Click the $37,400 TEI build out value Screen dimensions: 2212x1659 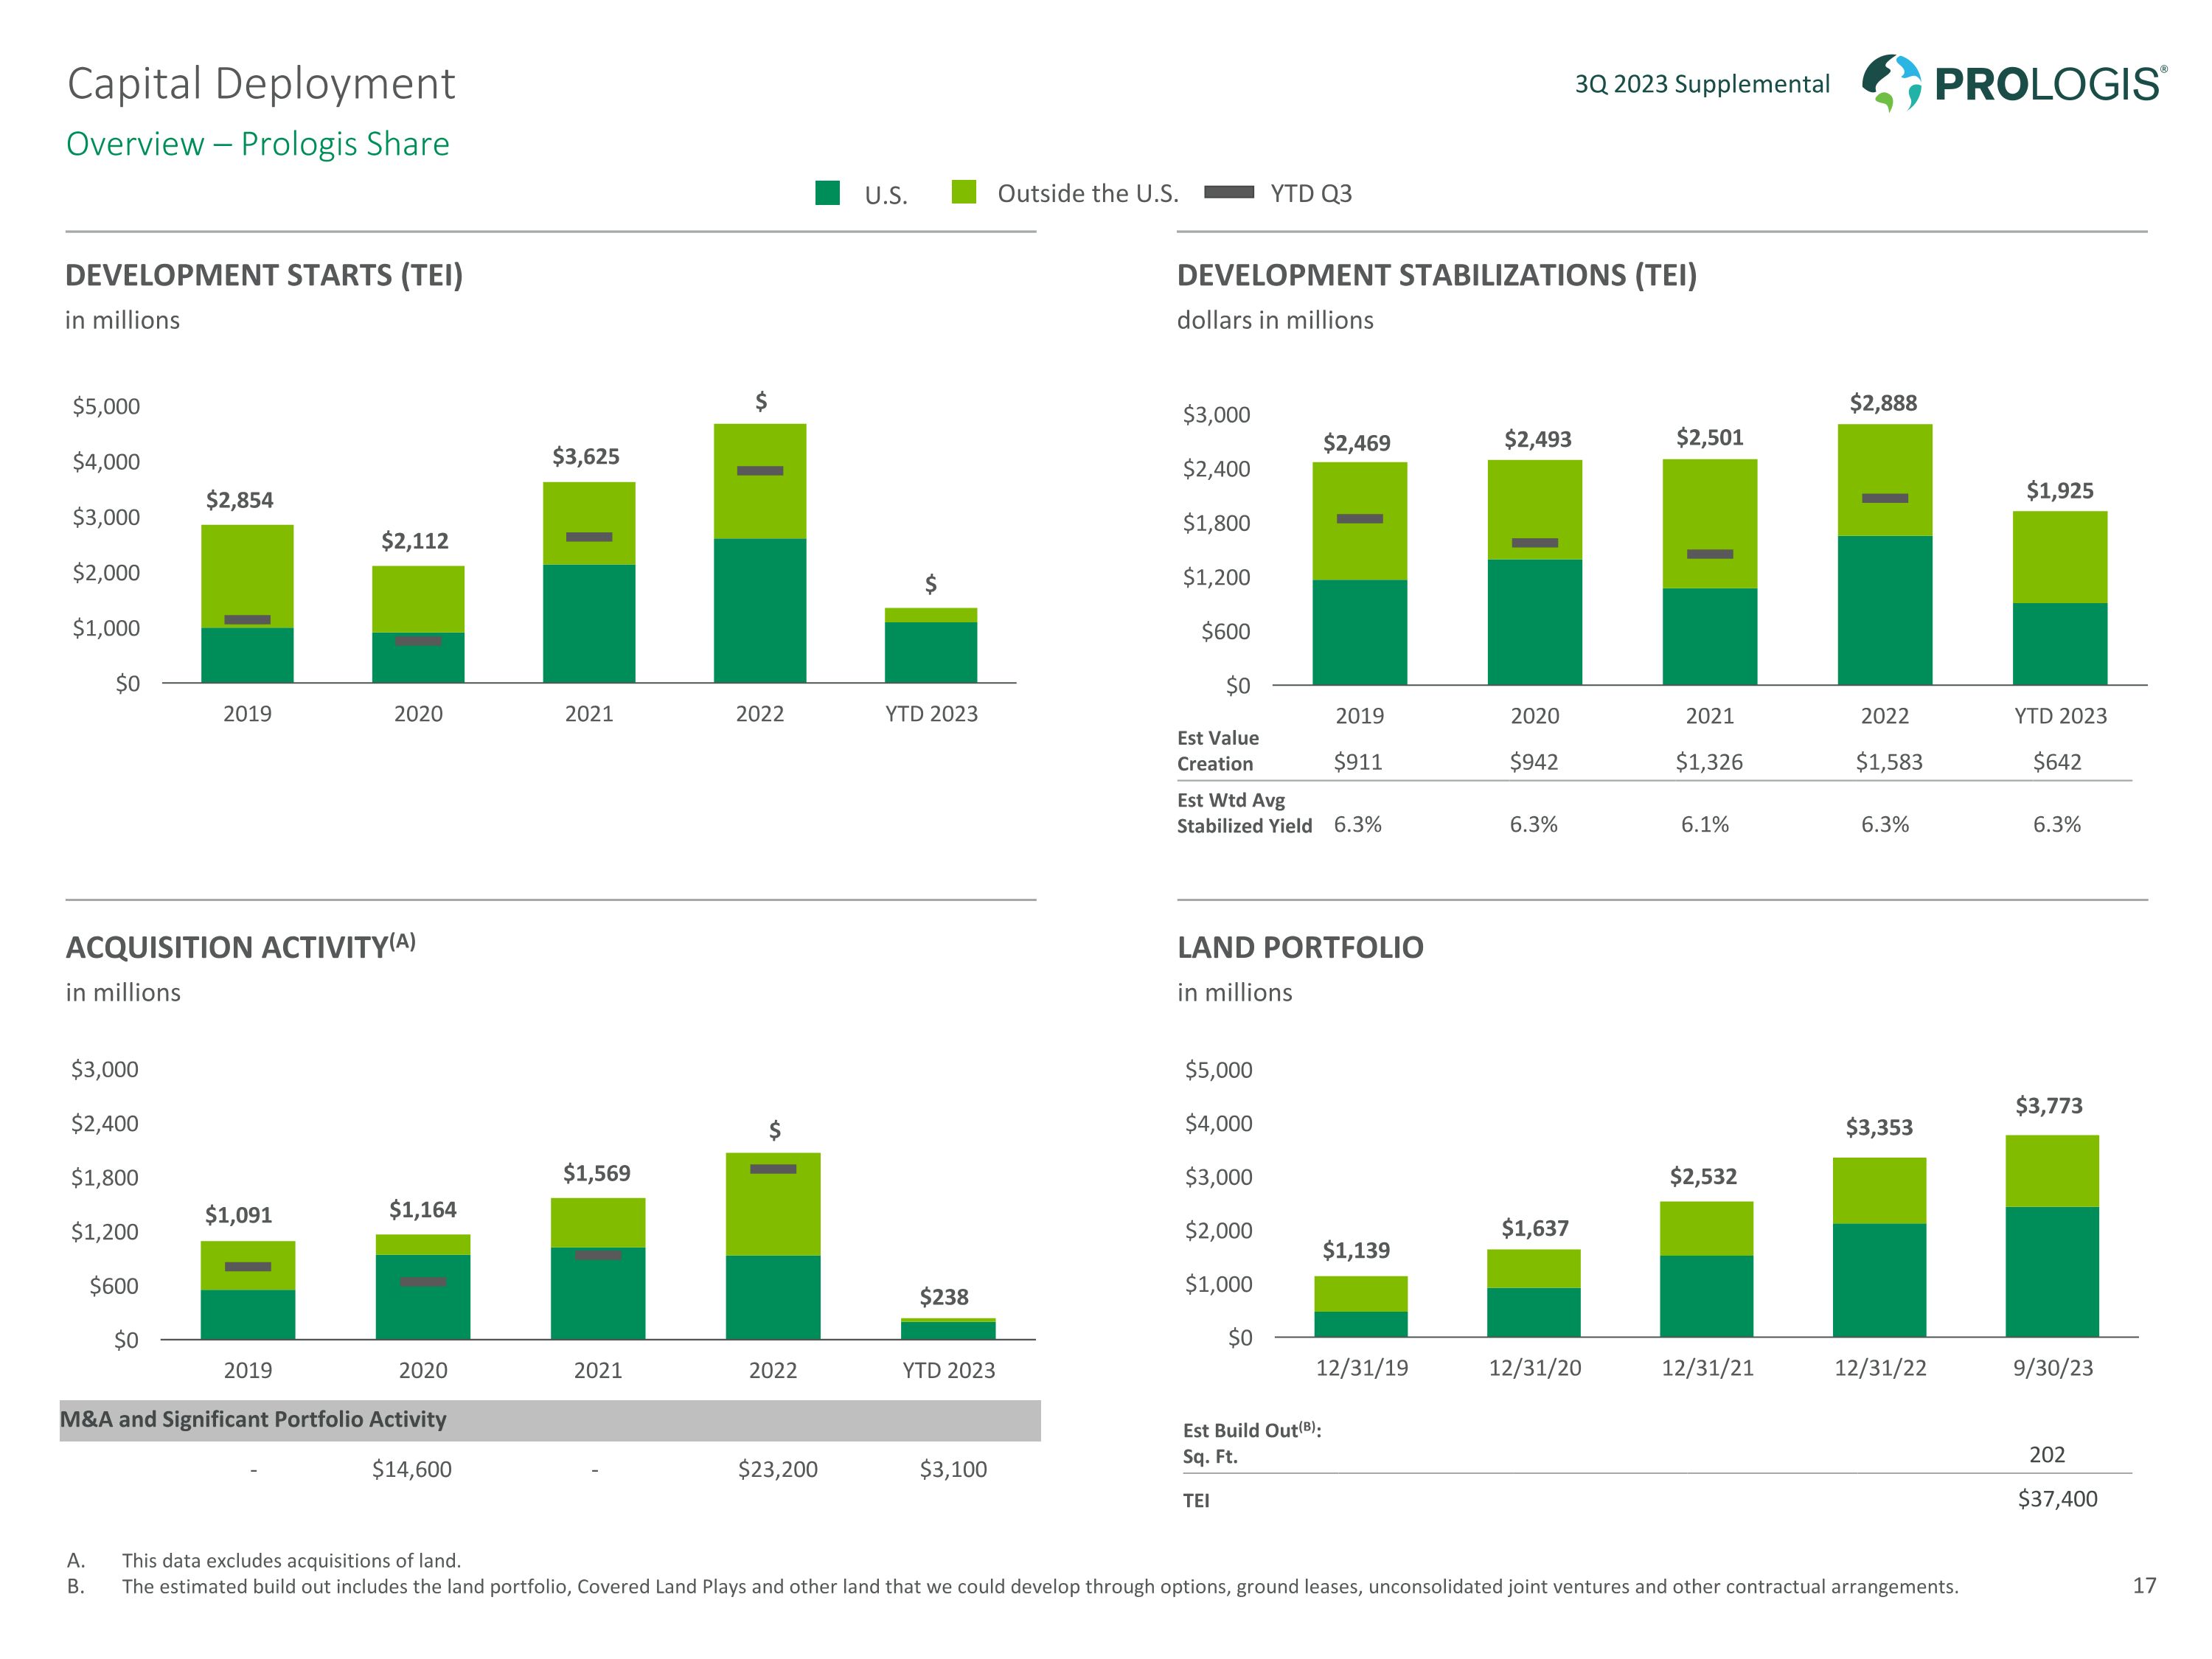click(2057, 1499)
